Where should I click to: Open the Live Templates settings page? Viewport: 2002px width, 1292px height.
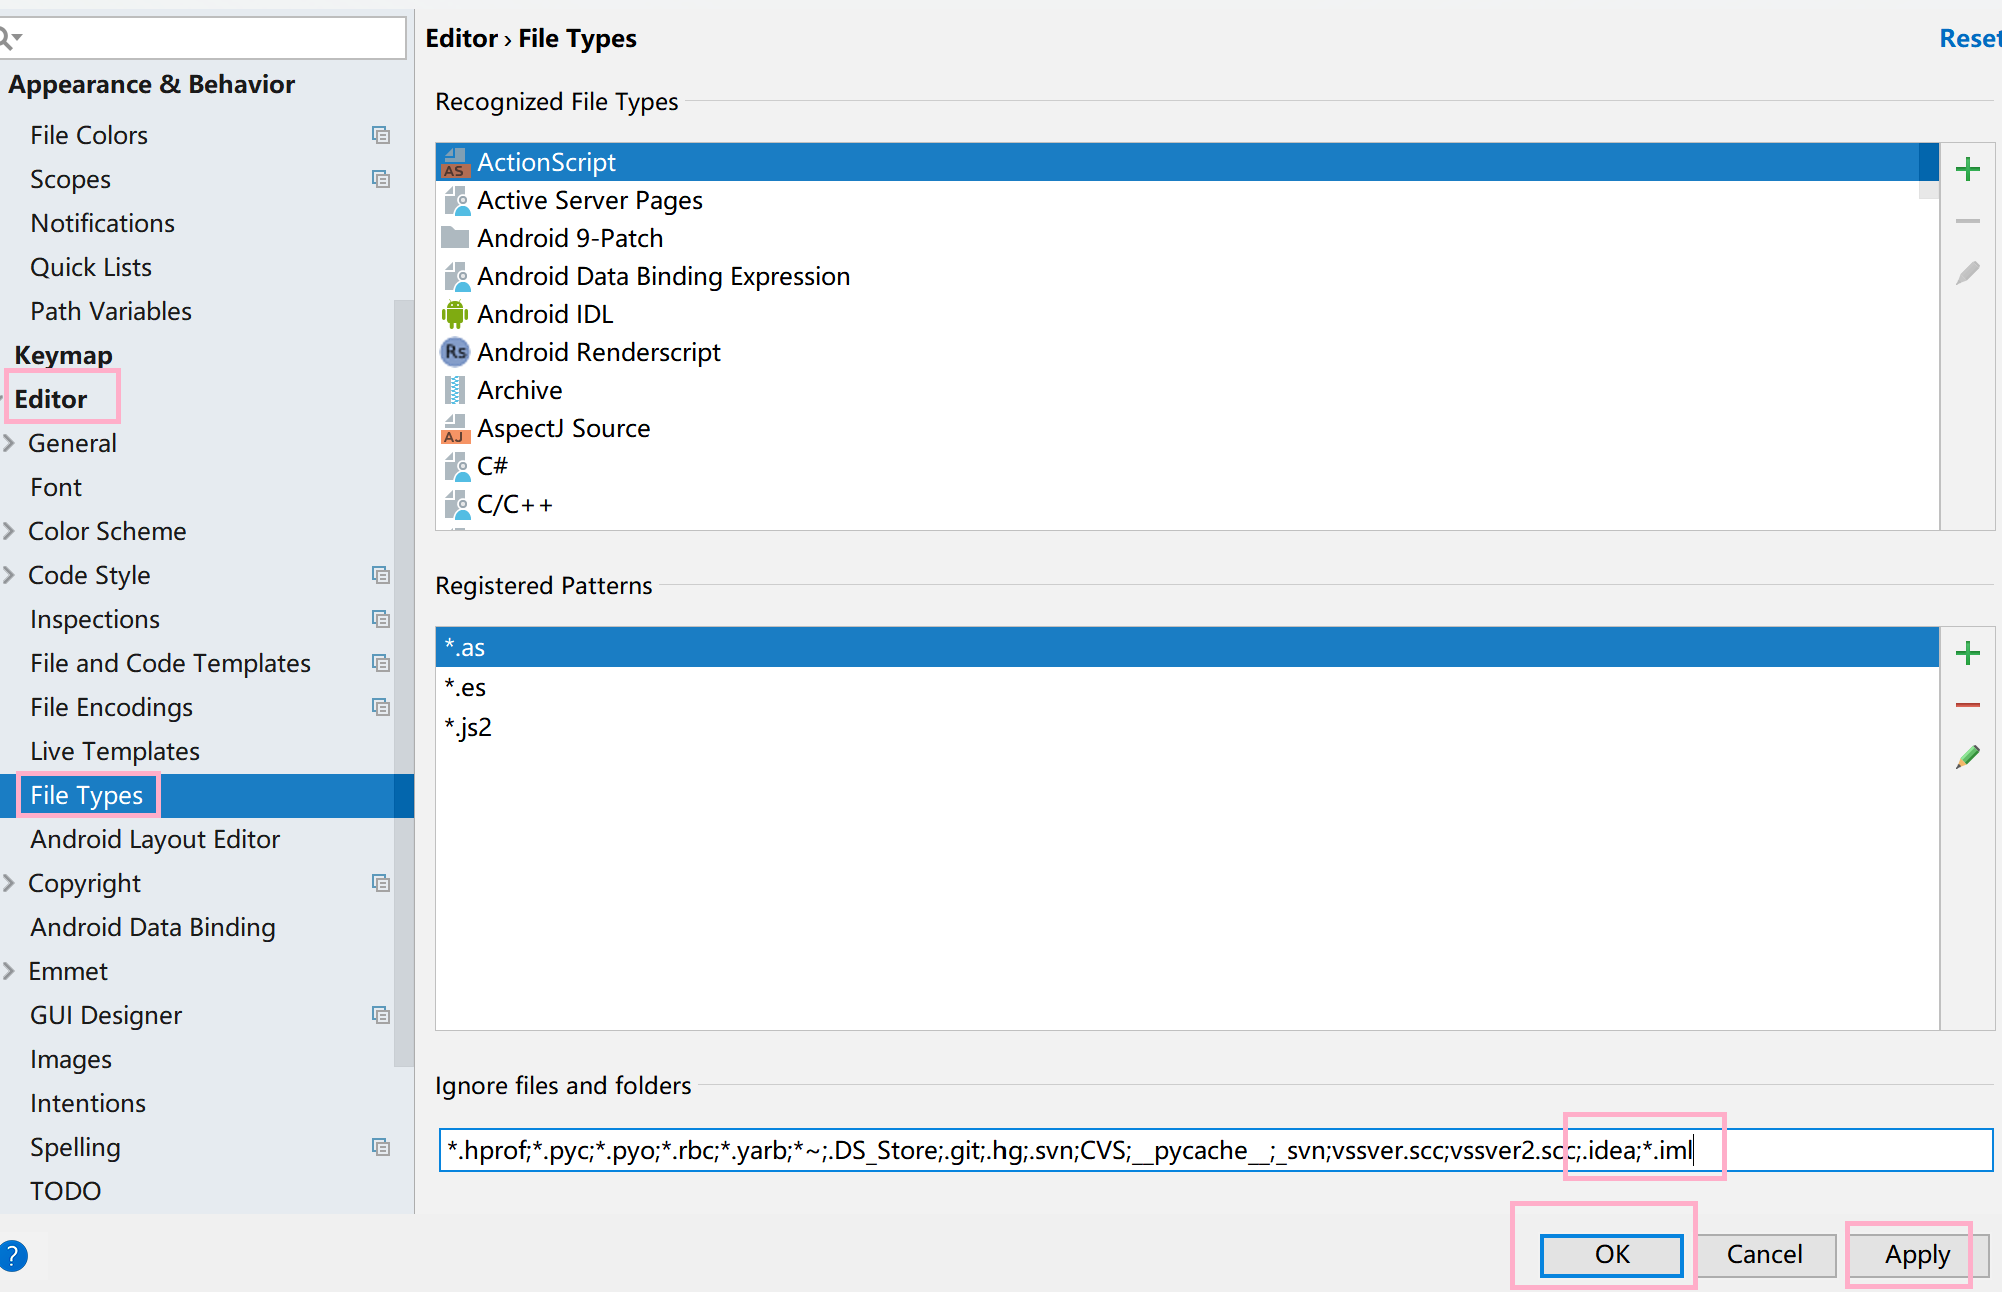tap(115, 751)
